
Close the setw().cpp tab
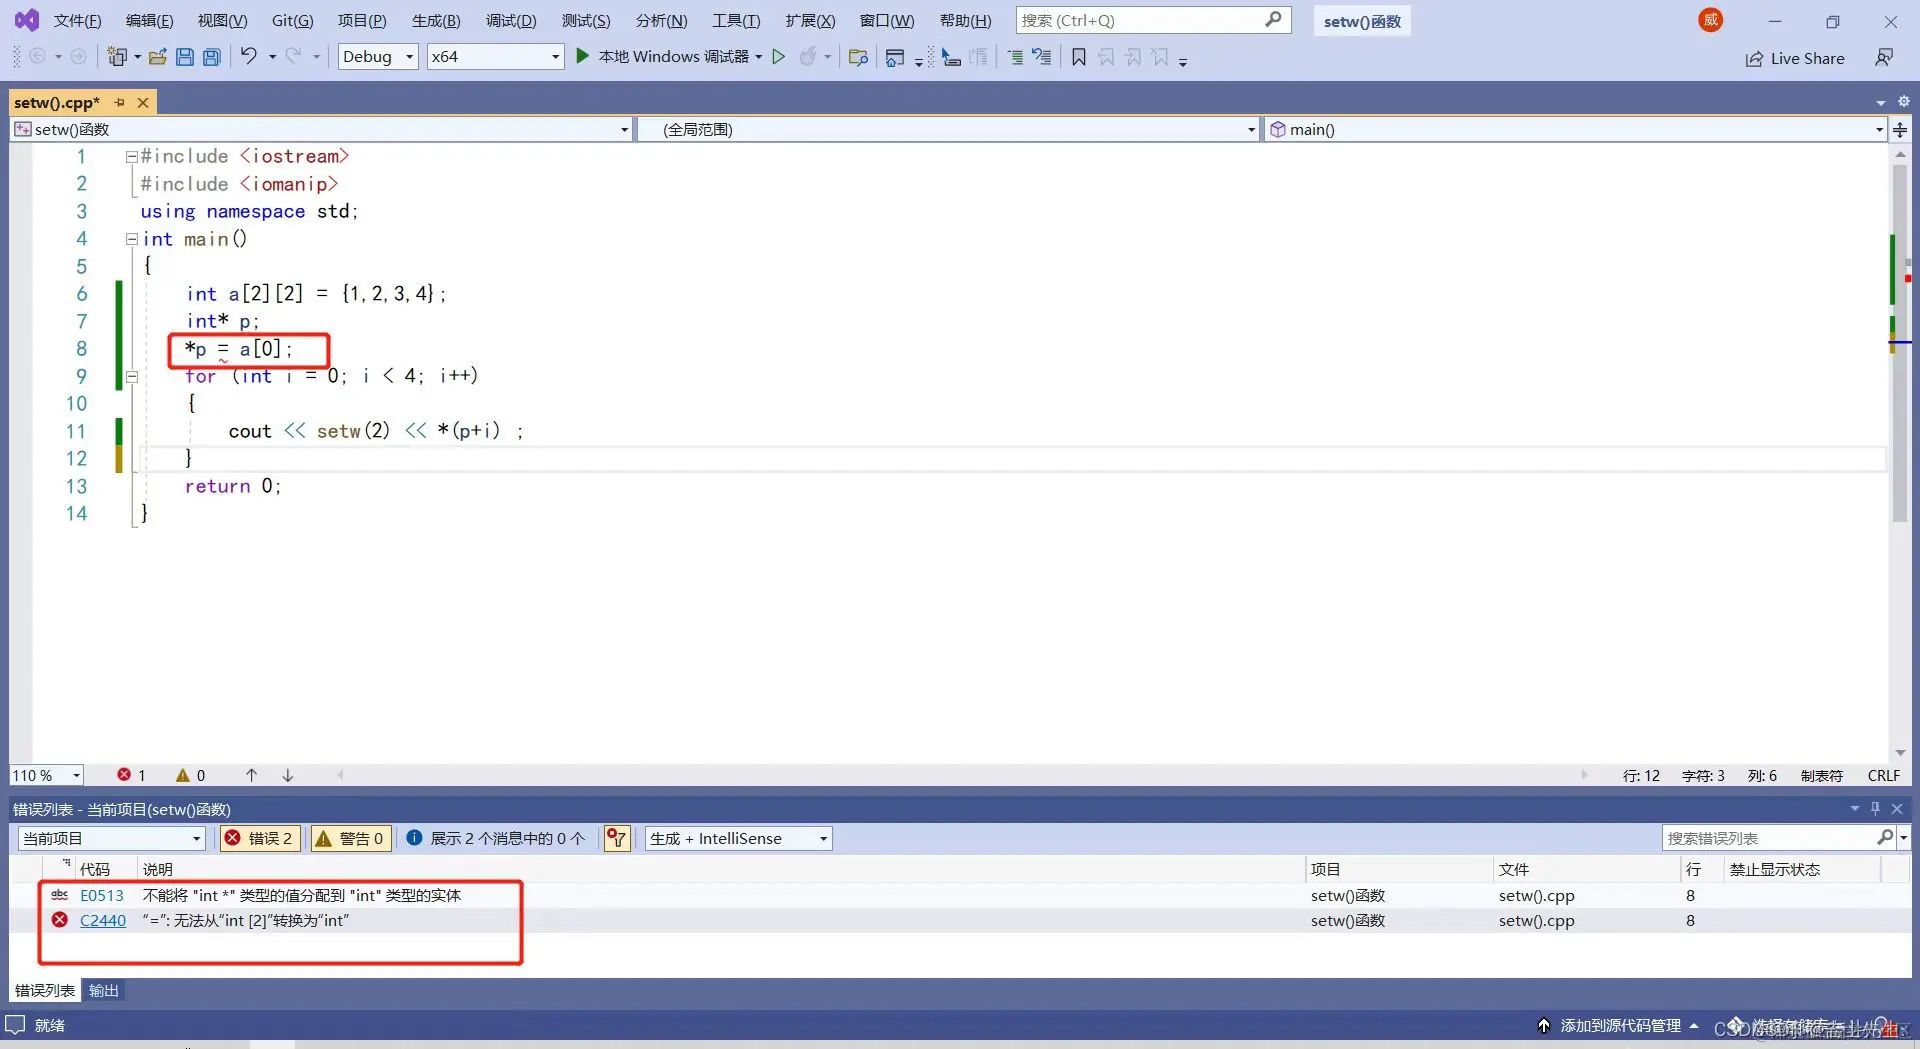143,102
